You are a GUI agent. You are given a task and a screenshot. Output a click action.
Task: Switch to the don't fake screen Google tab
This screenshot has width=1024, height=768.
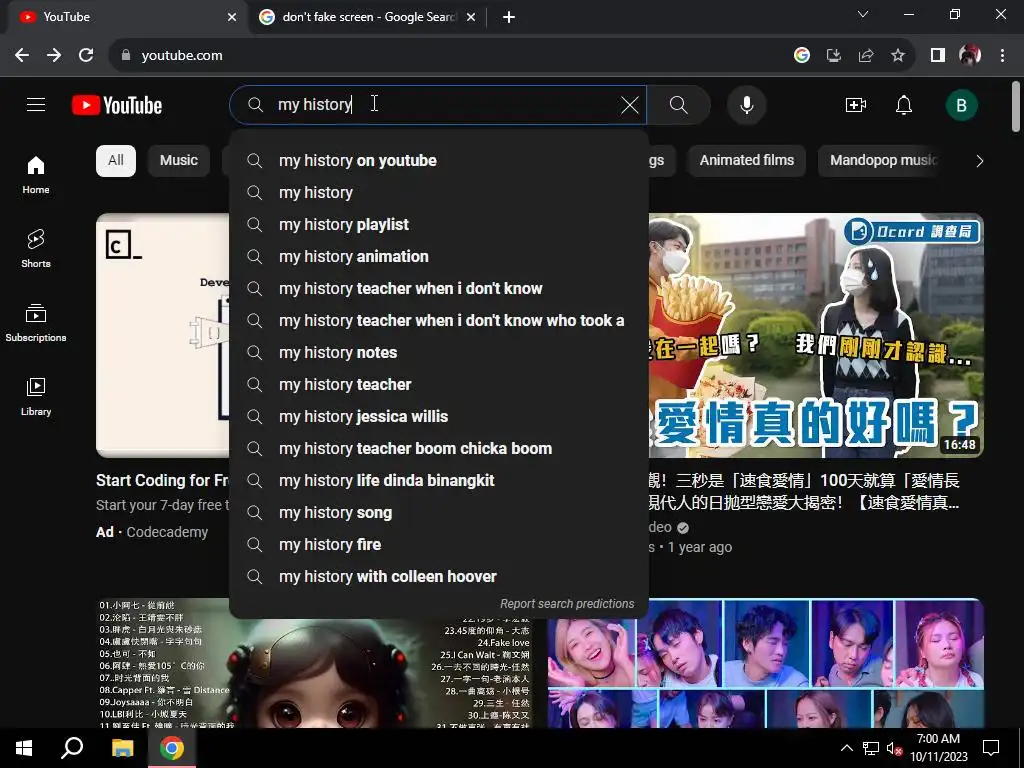pyautogui.click(x=367, y=17)
